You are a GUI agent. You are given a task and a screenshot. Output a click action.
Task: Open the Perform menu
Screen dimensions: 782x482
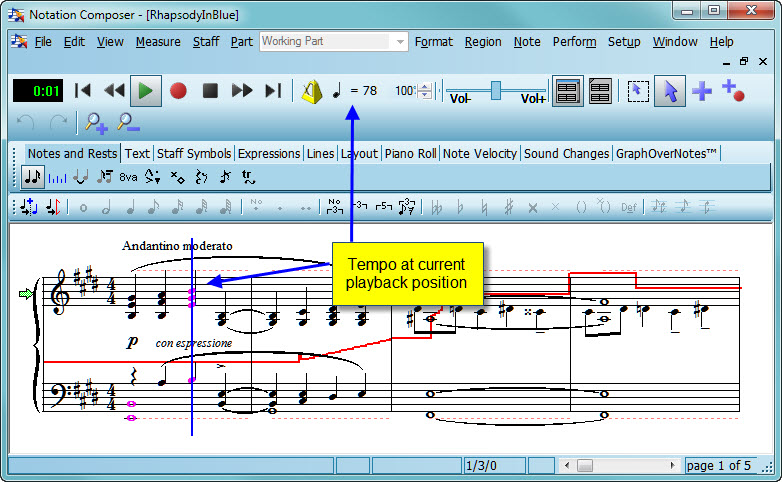tap(574, 42)
